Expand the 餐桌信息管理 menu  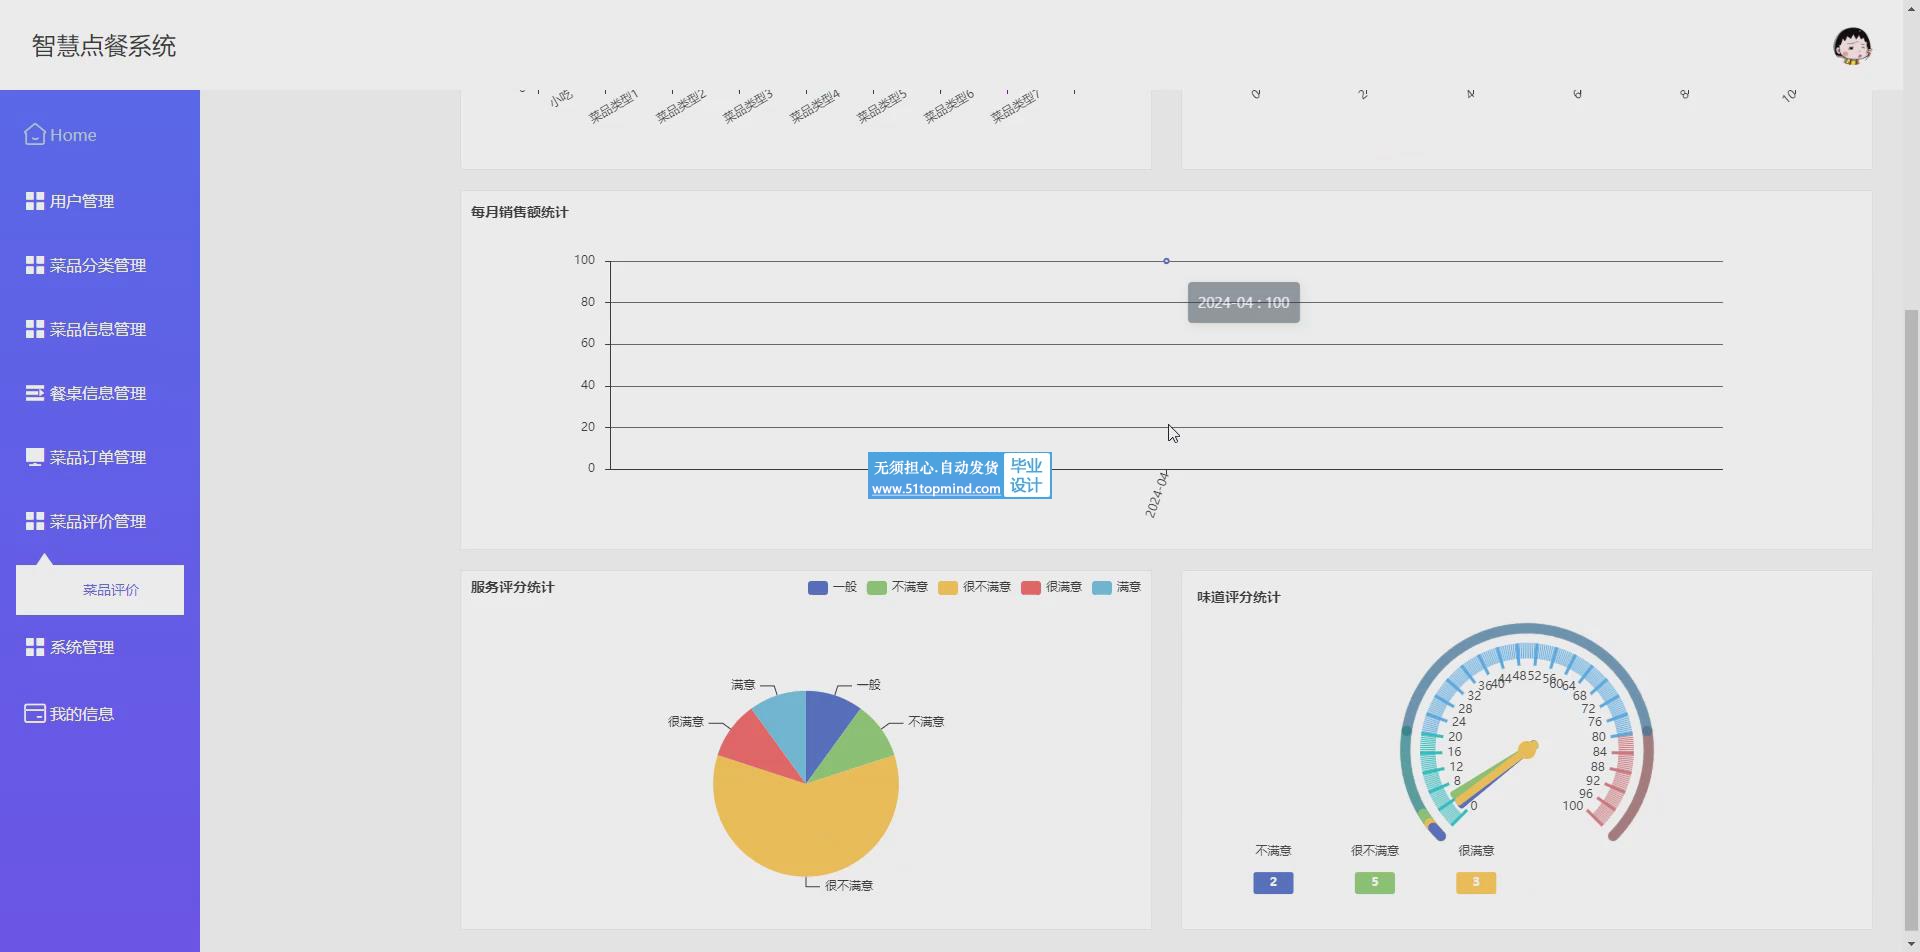(100, 393)
